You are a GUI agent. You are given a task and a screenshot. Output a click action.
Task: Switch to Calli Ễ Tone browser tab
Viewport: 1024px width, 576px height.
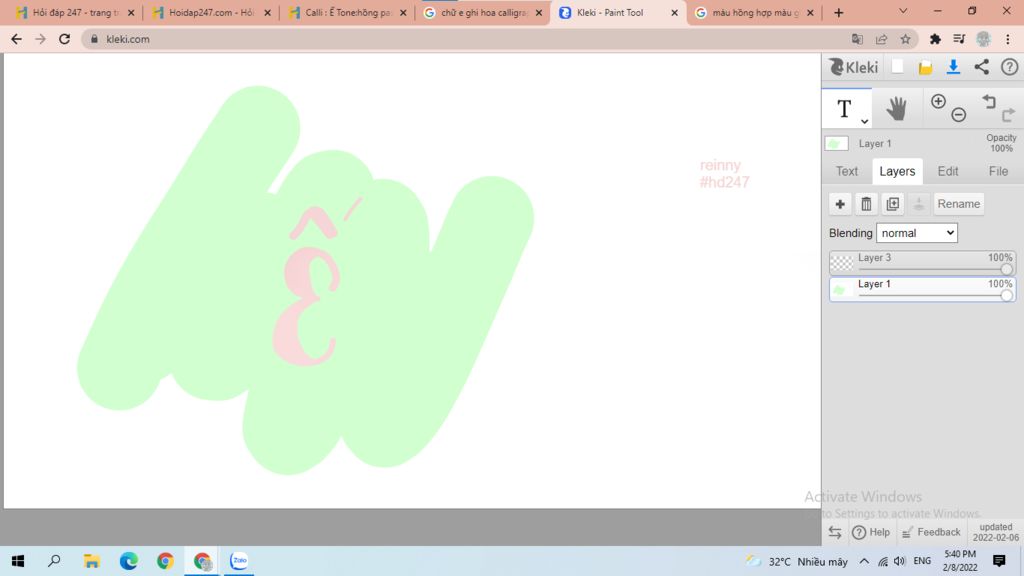[x=347, y=12]
